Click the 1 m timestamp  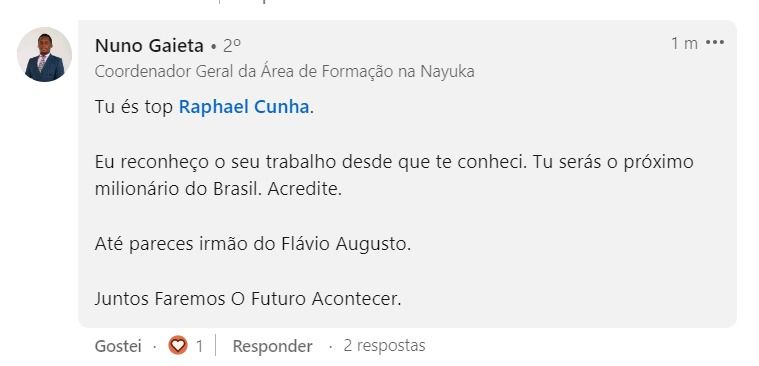pos(684,44)
